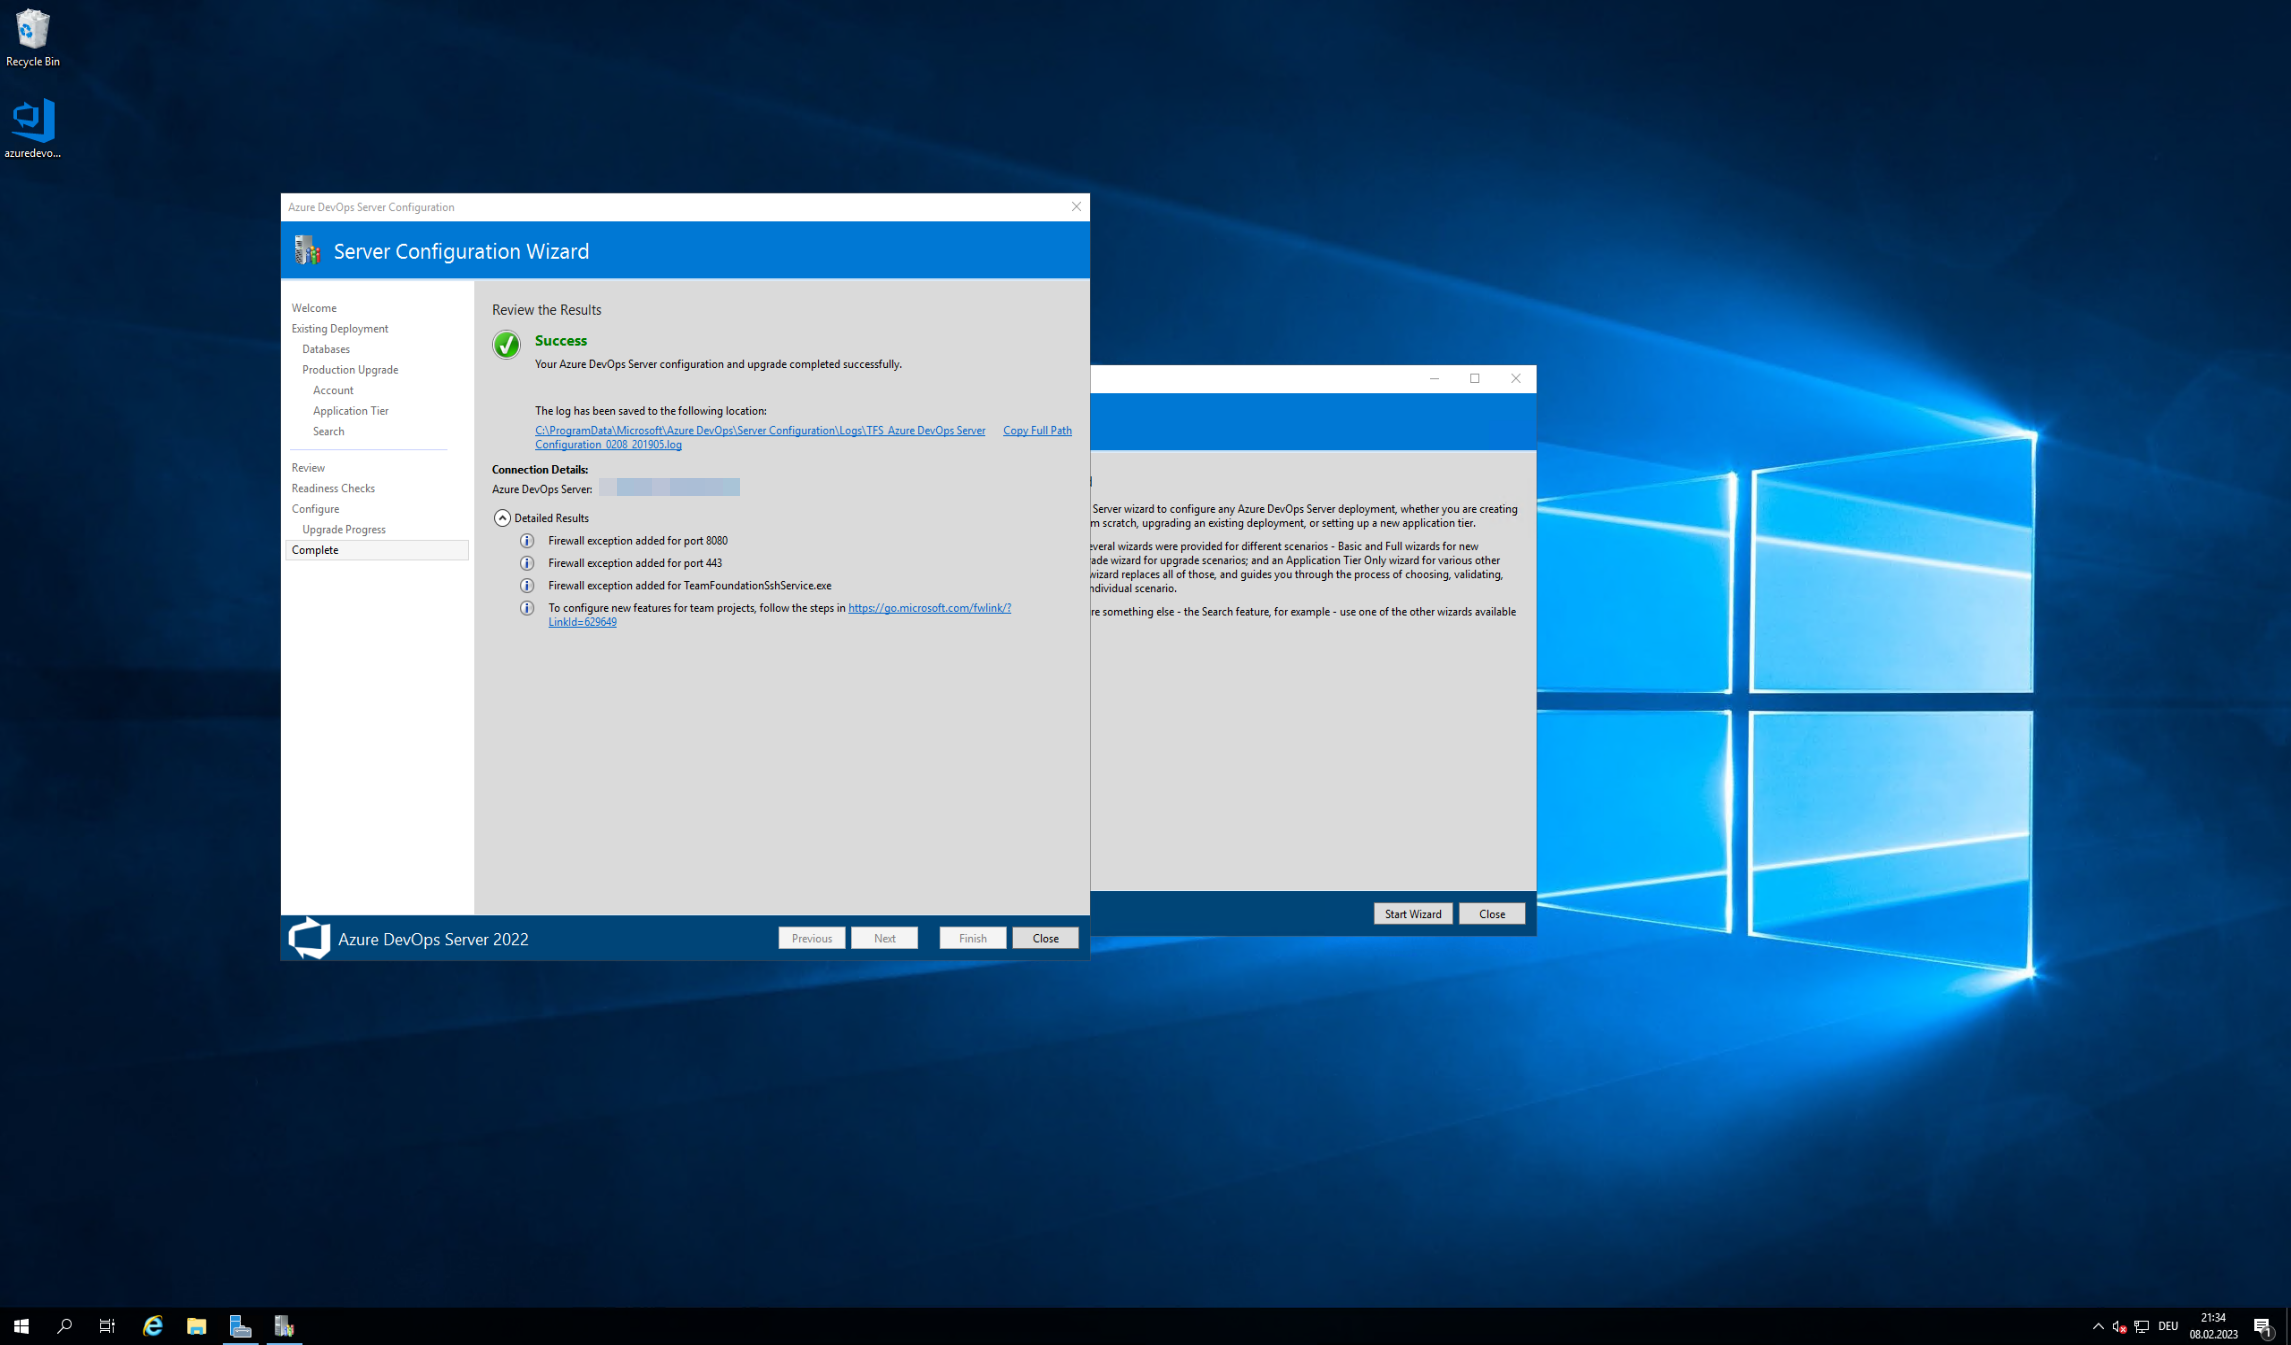Select Application Tier step in the sidebar
Viewport: 2291px width, 1345px height.
point(350,411)
